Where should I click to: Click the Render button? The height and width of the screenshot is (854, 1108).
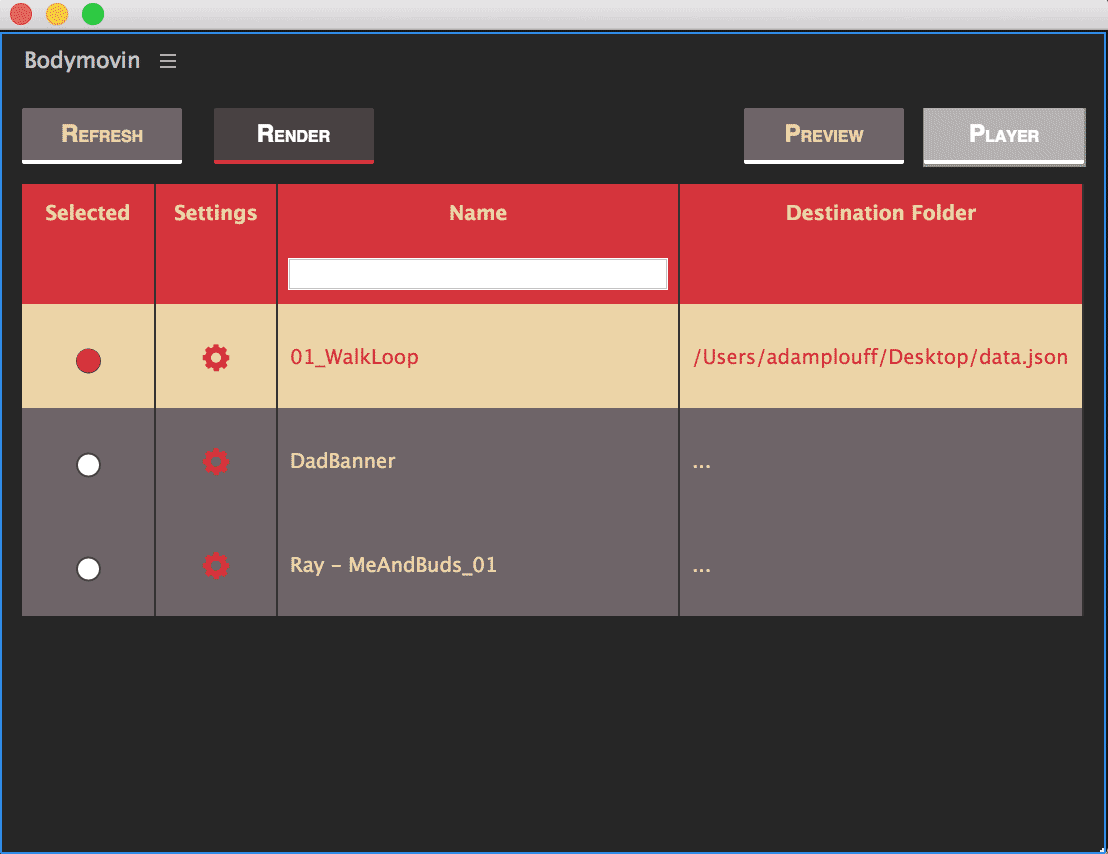click(x=294, y=136)
